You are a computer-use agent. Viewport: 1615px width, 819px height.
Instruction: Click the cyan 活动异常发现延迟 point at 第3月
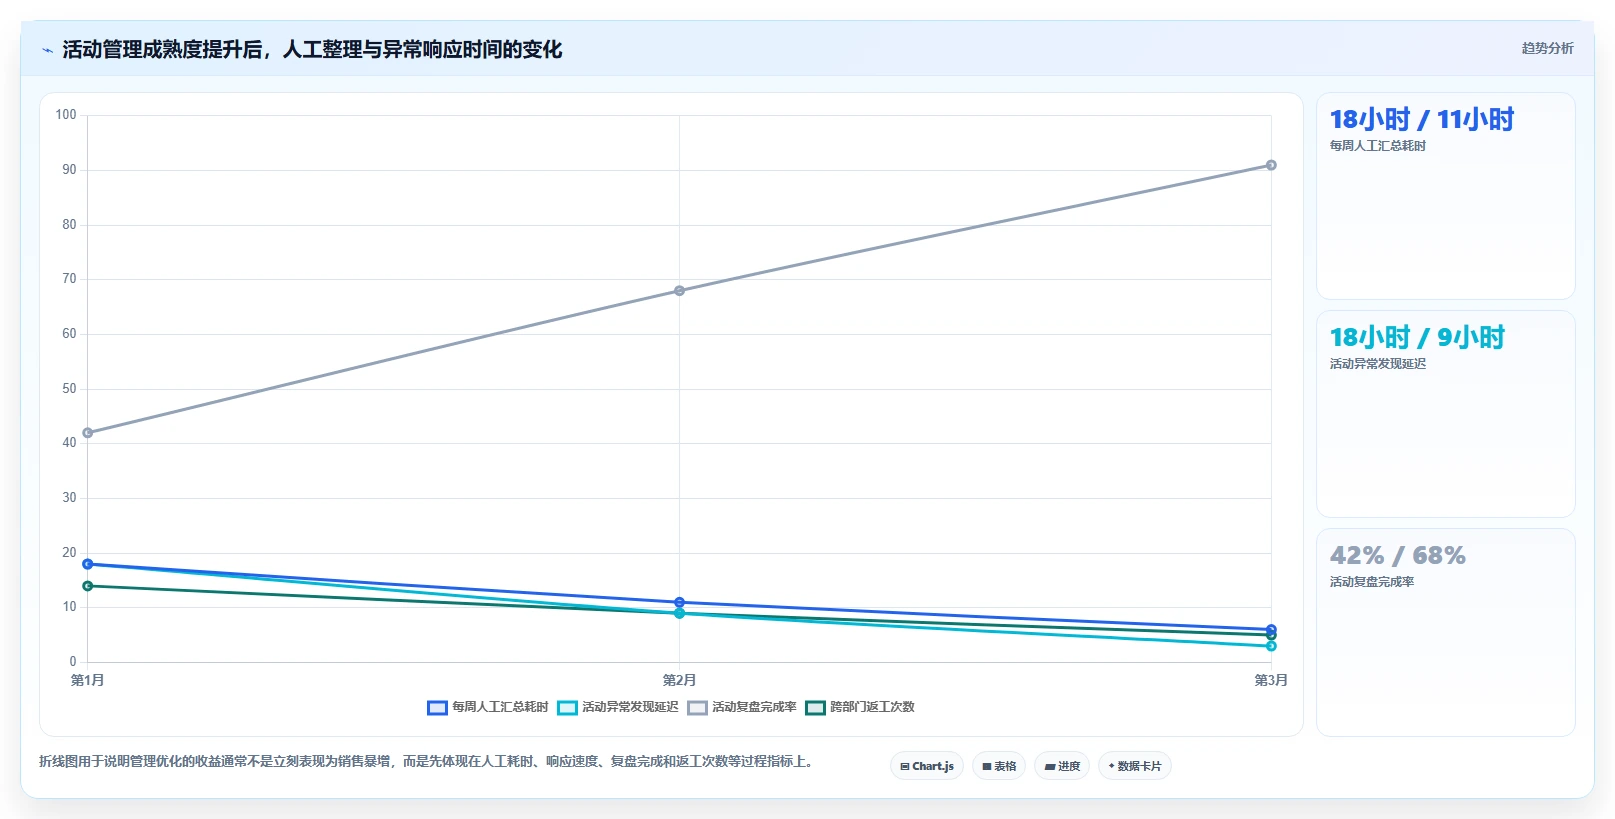click(x=1271, y=646)
